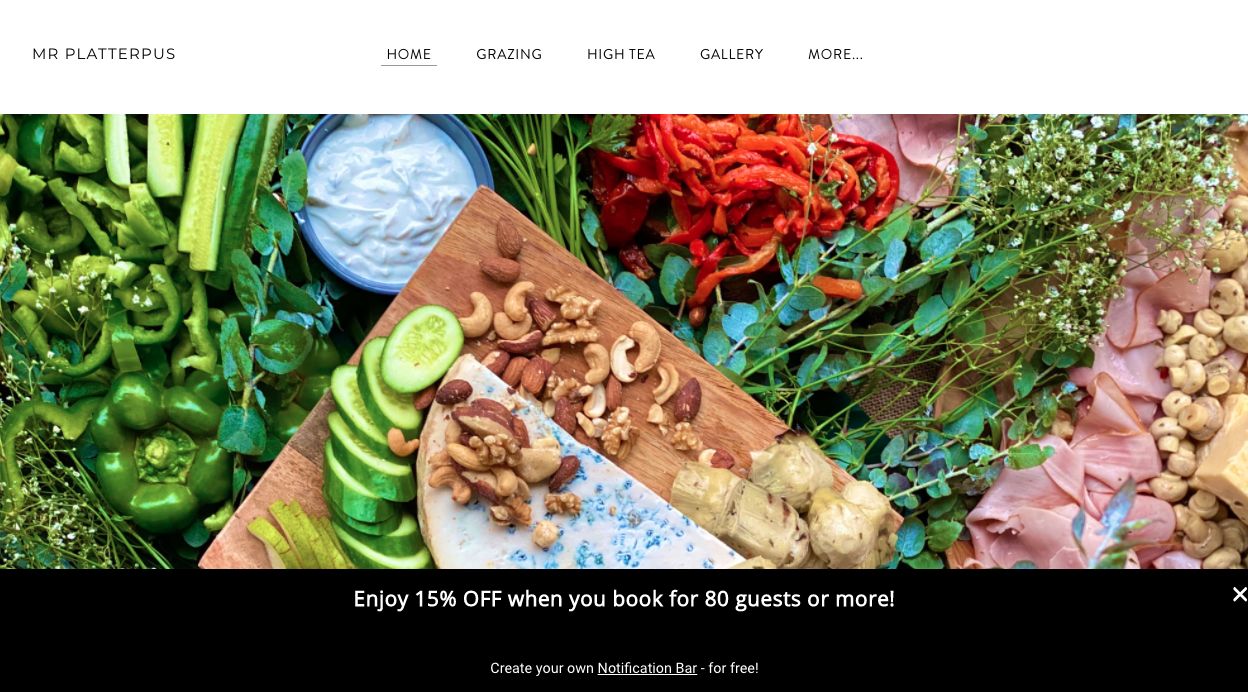Select HIGH TEA in the navigation

[x=621, y=54]
